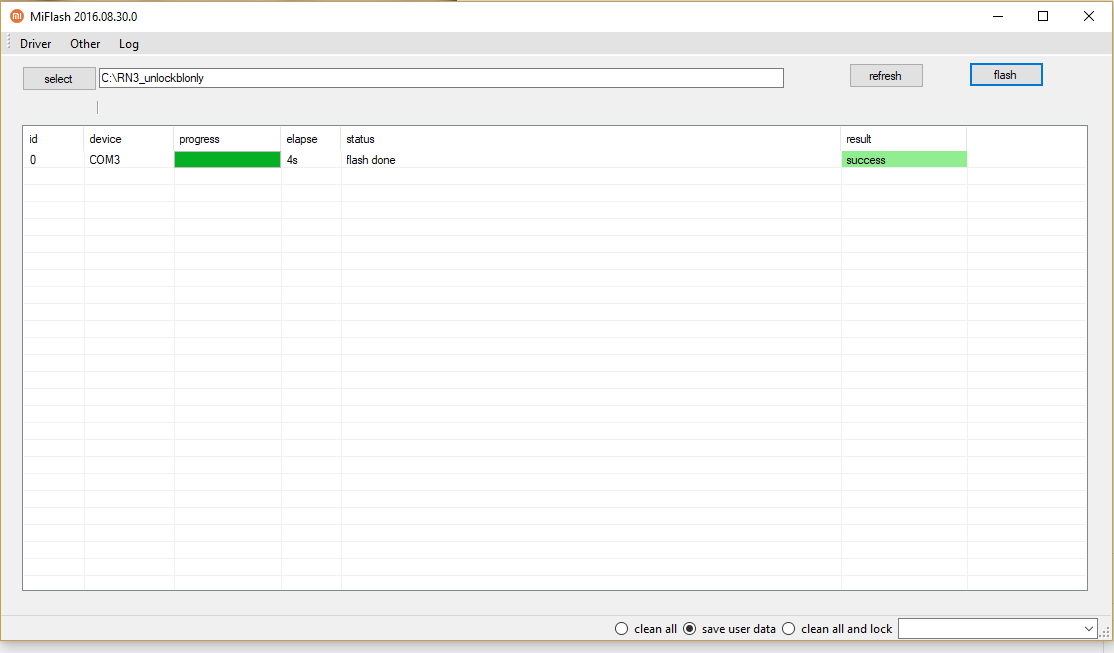
Task: Click the ROM path input field
Action: pos(441,78)
